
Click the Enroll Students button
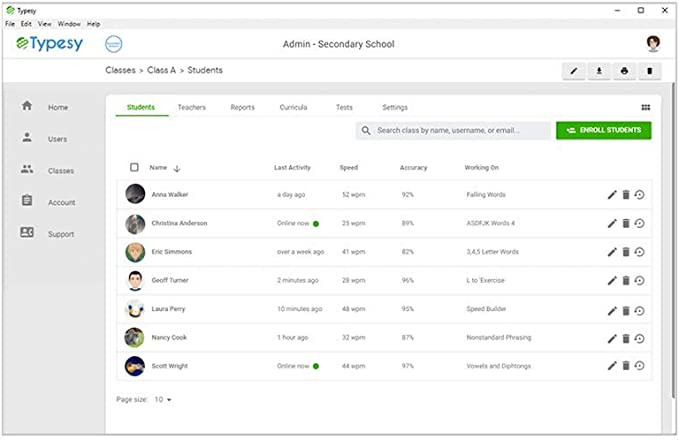point(603,130)
